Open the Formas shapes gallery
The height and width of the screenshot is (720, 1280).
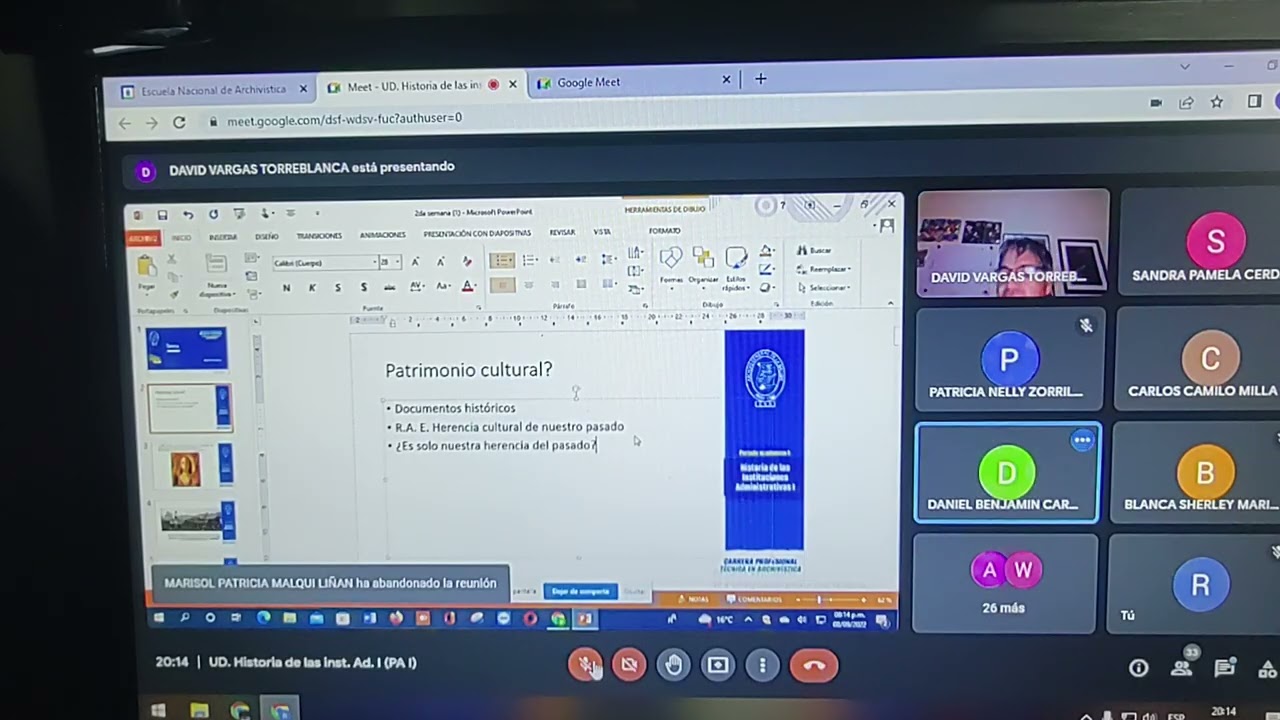coord(671,265)
